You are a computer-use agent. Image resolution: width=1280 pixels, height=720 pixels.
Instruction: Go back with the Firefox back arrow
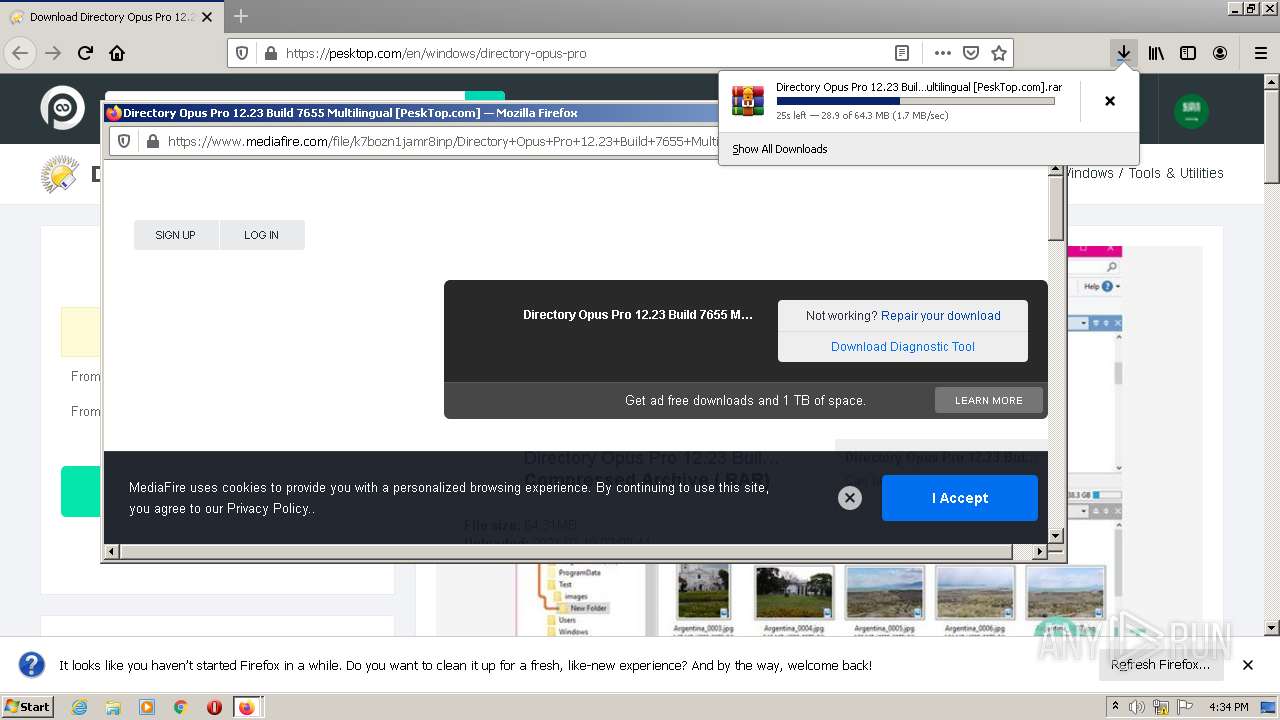tap(20, 53)
